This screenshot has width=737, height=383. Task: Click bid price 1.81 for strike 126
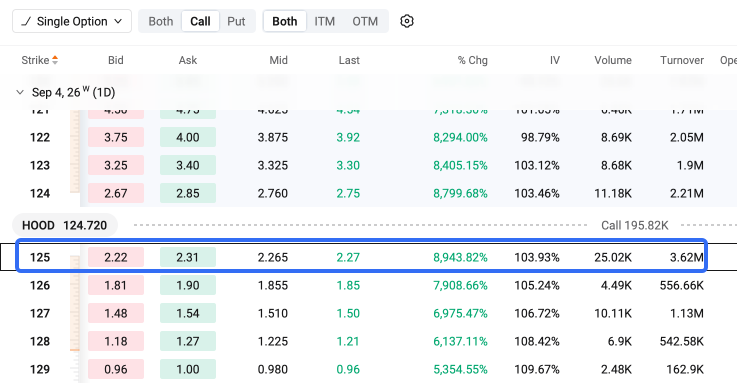[x=116, y=285]
